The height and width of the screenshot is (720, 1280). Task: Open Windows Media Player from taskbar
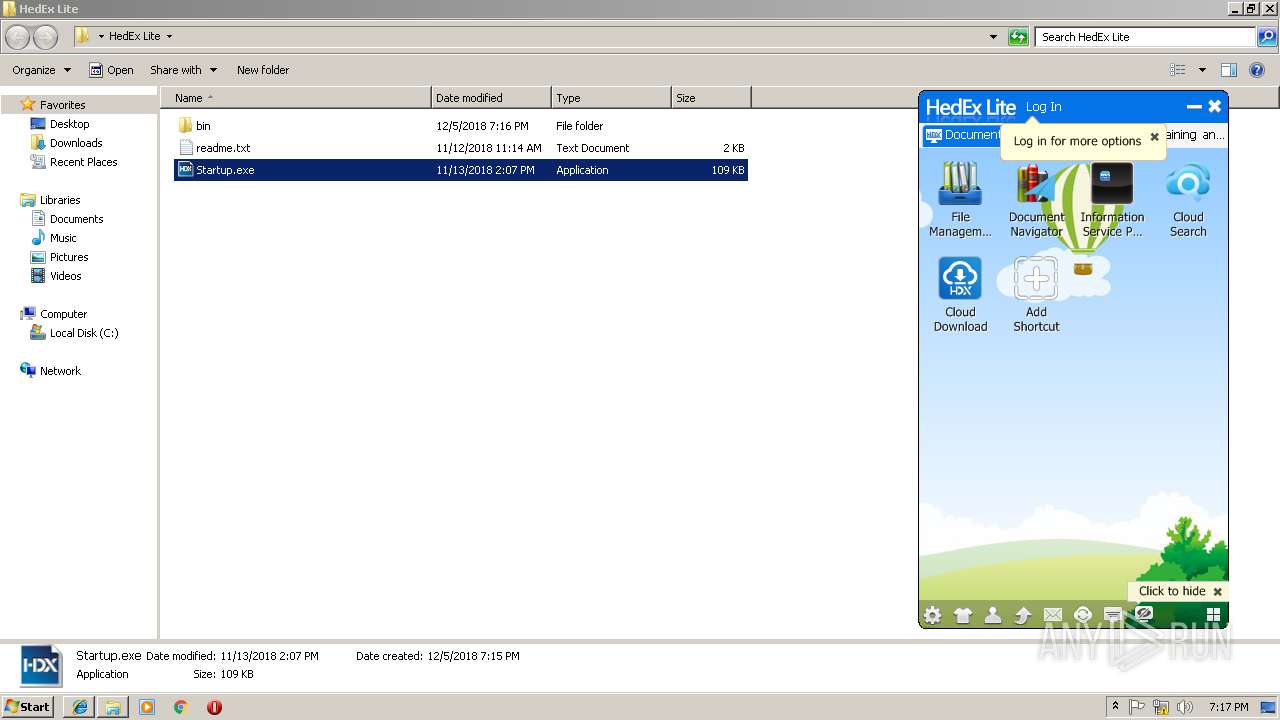click(147, 707)
